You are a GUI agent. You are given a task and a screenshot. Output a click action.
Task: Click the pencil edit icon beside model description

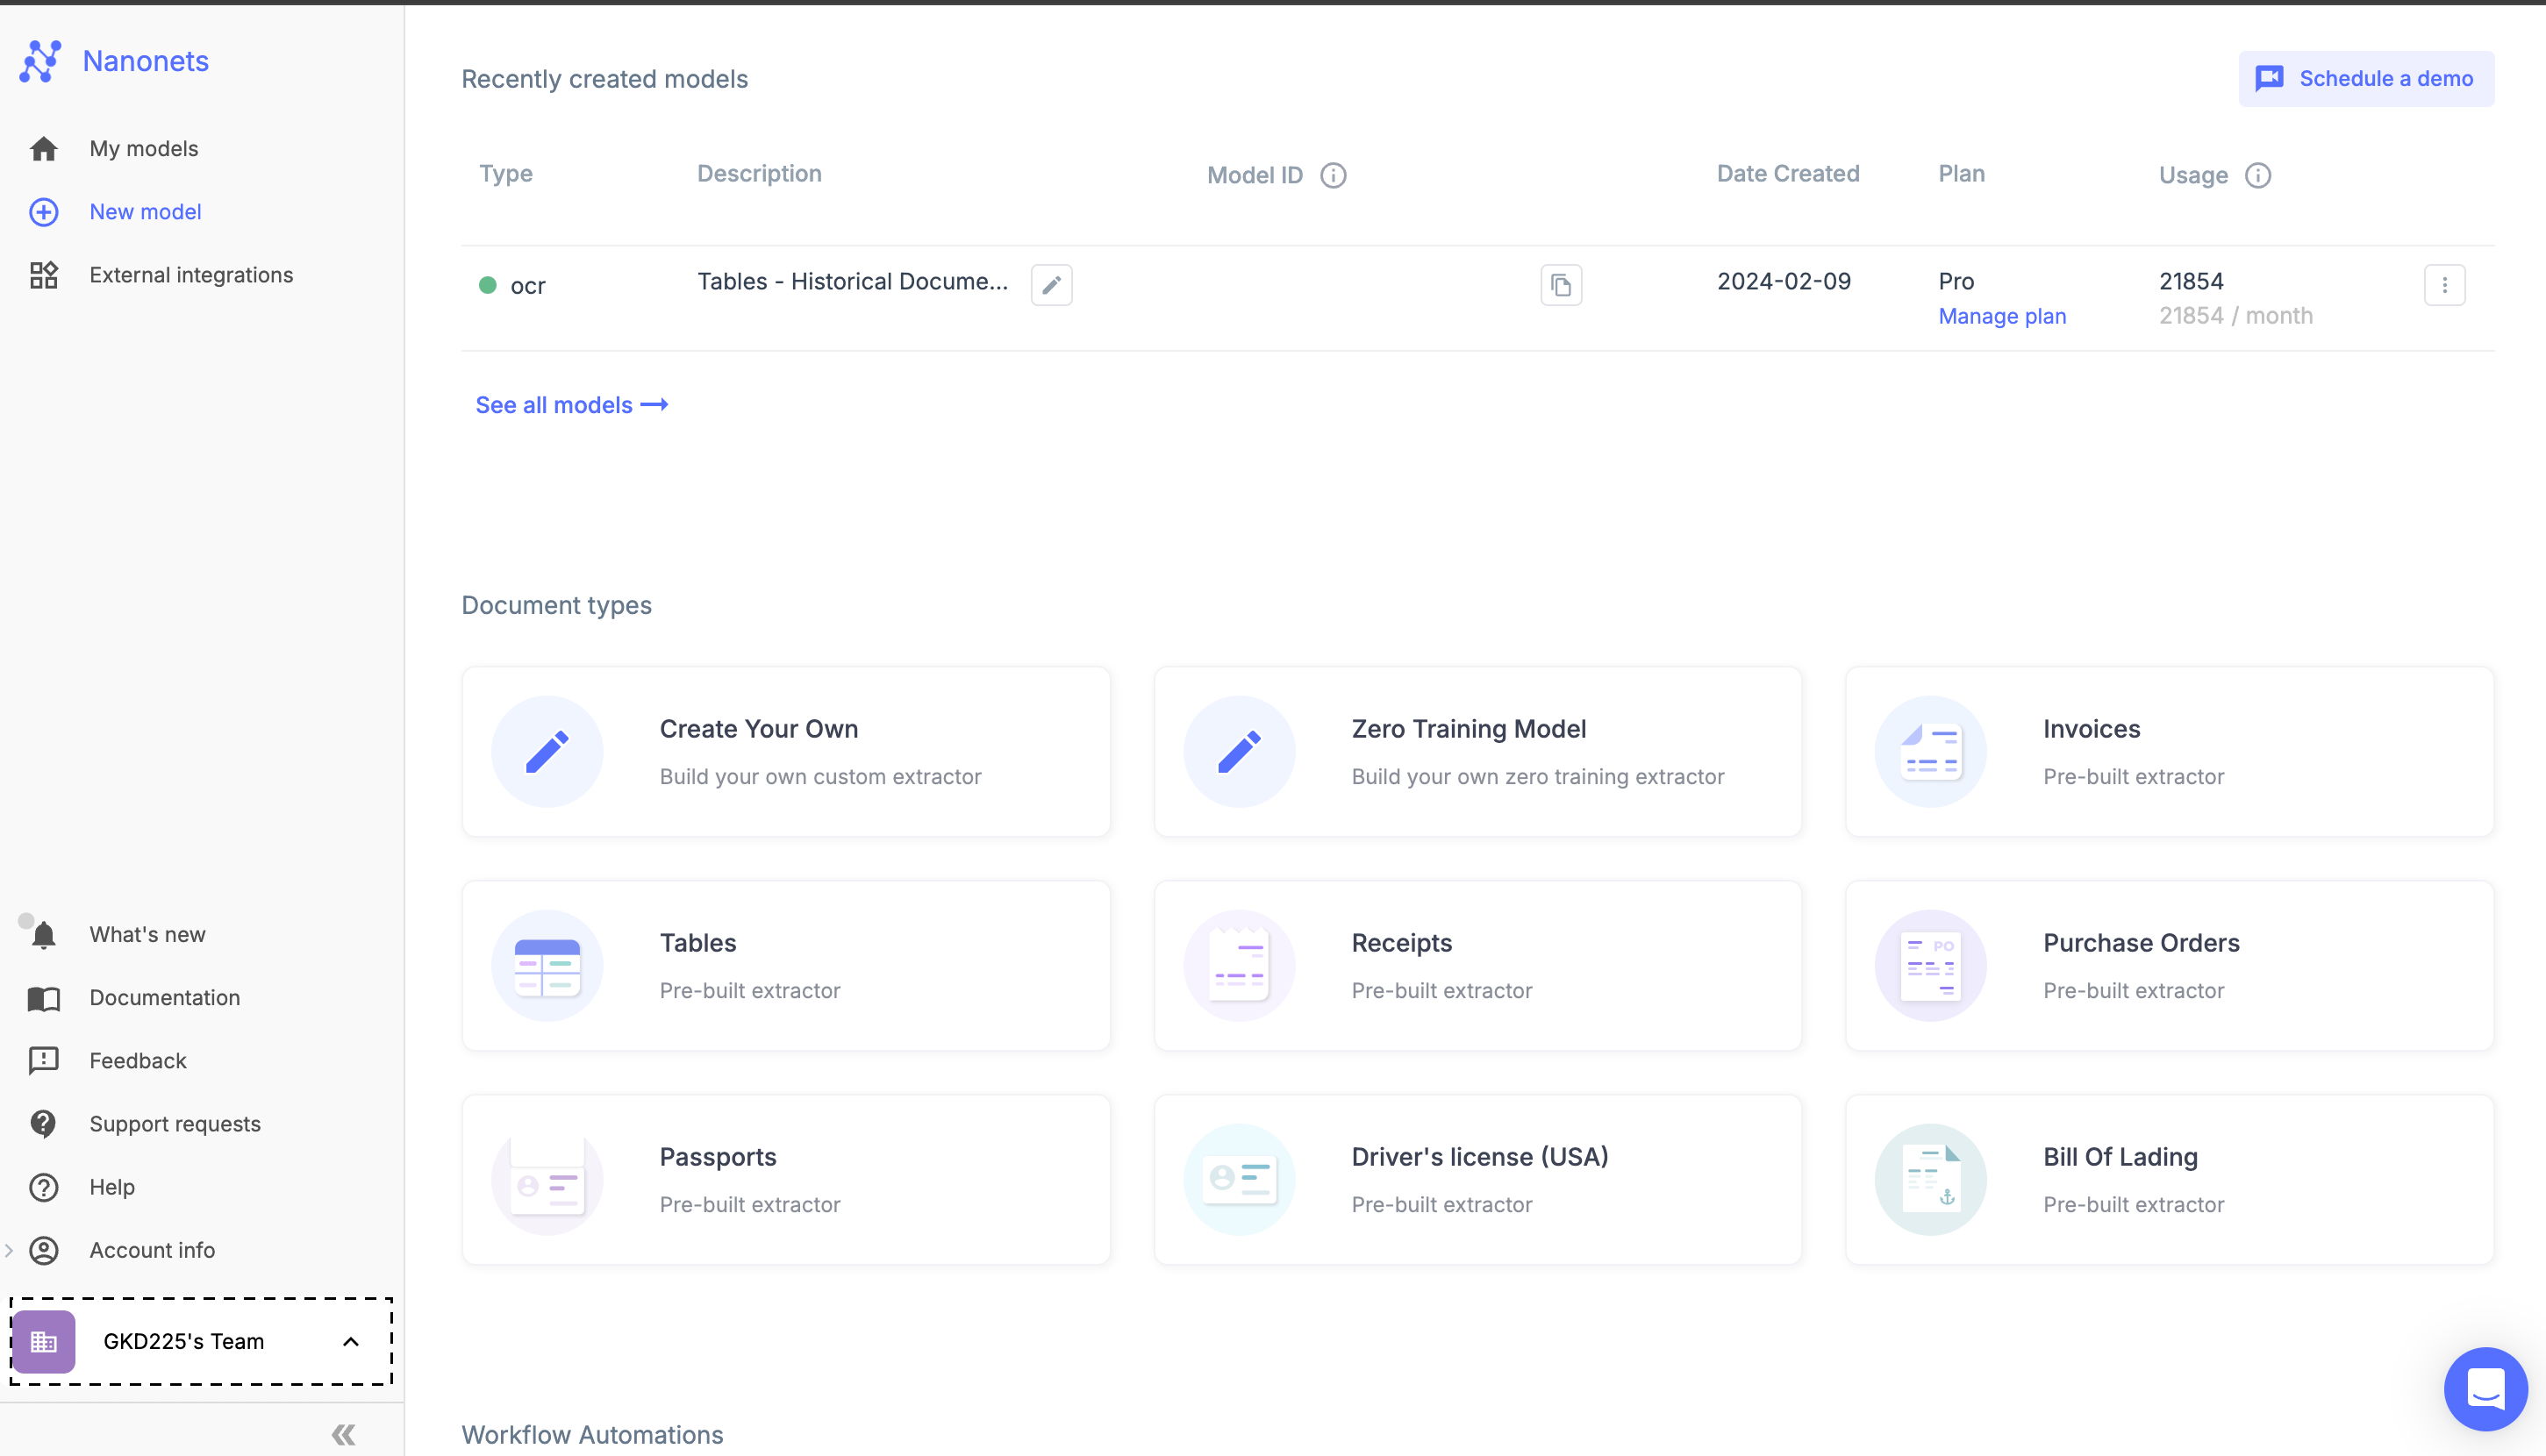pyautogui.click(x=1051, y=285)
